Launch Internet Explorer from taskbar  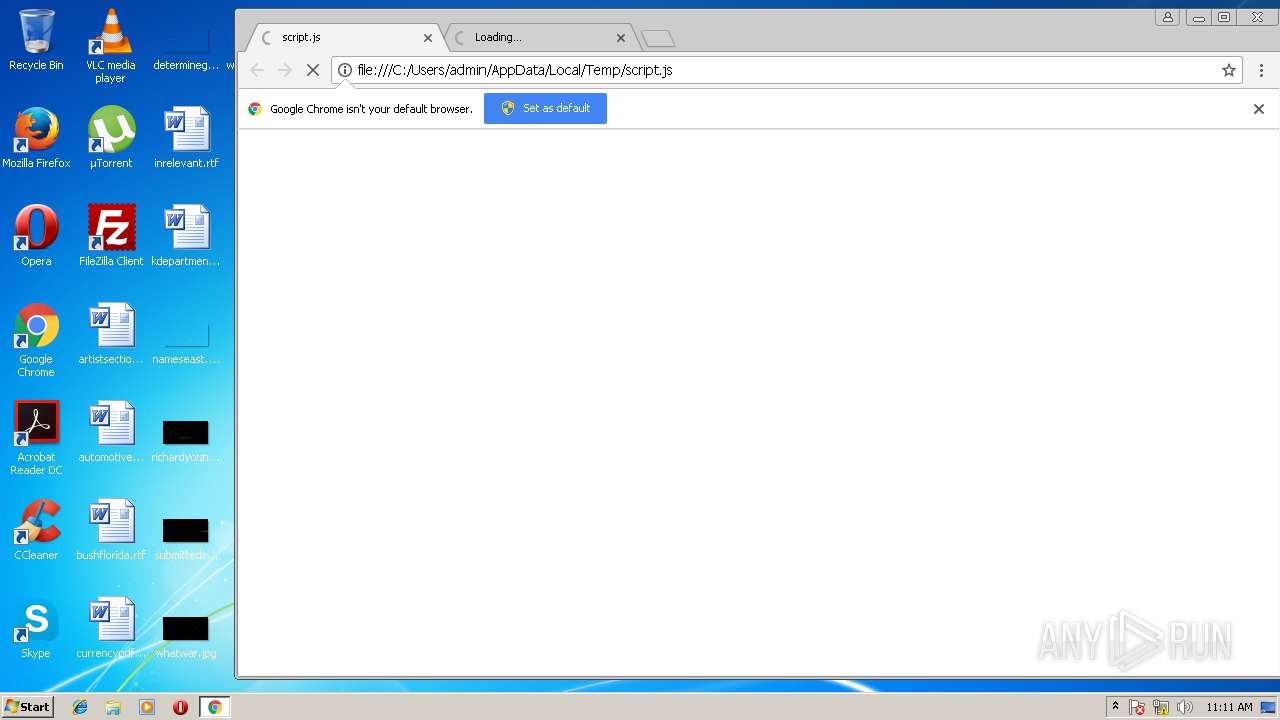(x=80, y=707)
